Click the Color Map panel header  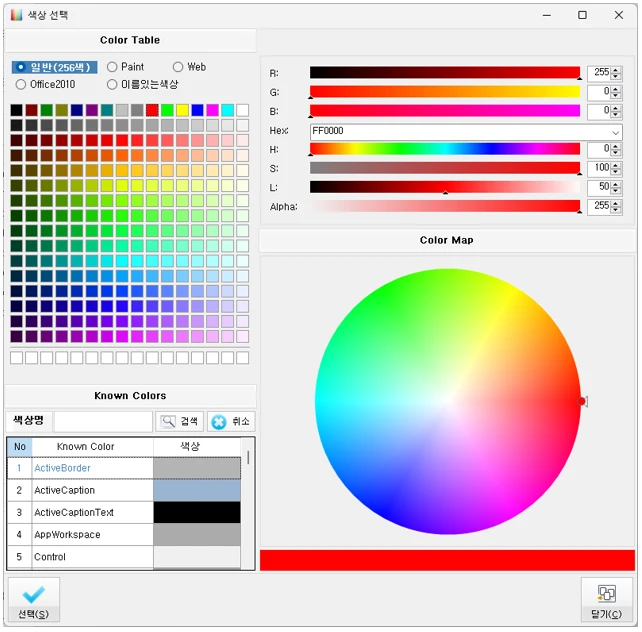click(447, 240)
